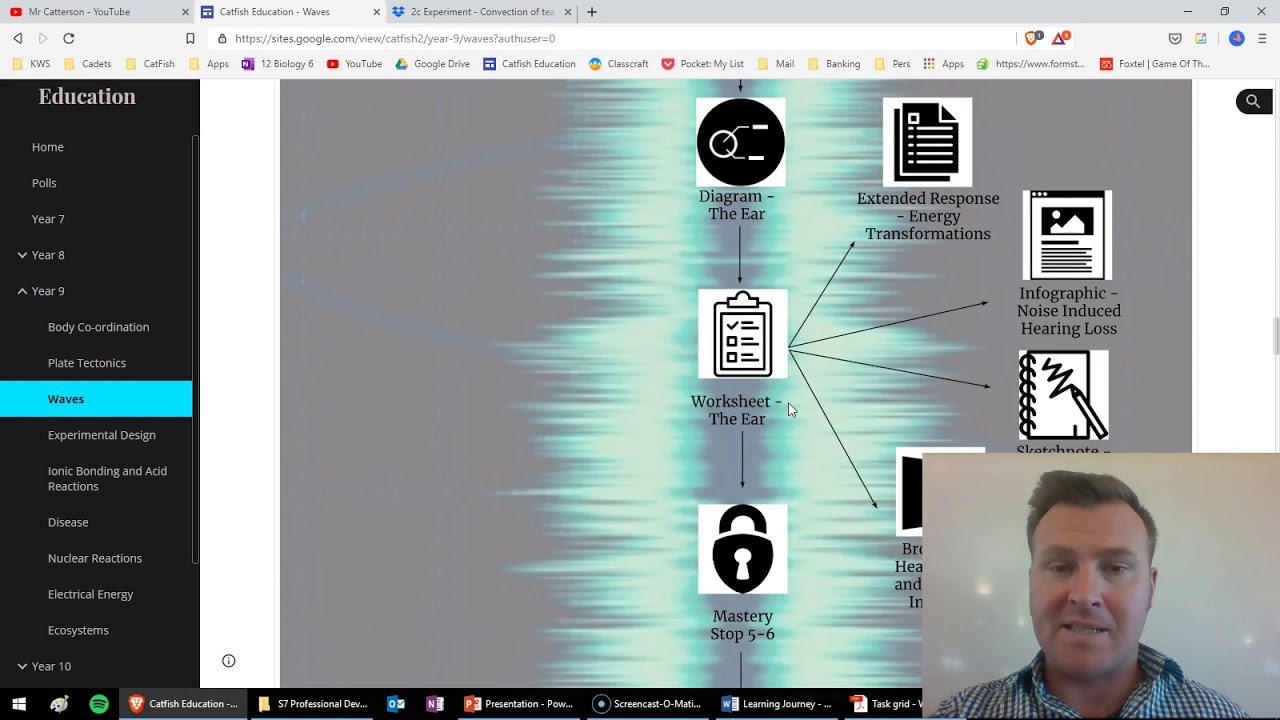Open the Foxtel Game Of Thrones bookmark
This screenshot has height=720, width=1280.
[x=1155, y=64]
